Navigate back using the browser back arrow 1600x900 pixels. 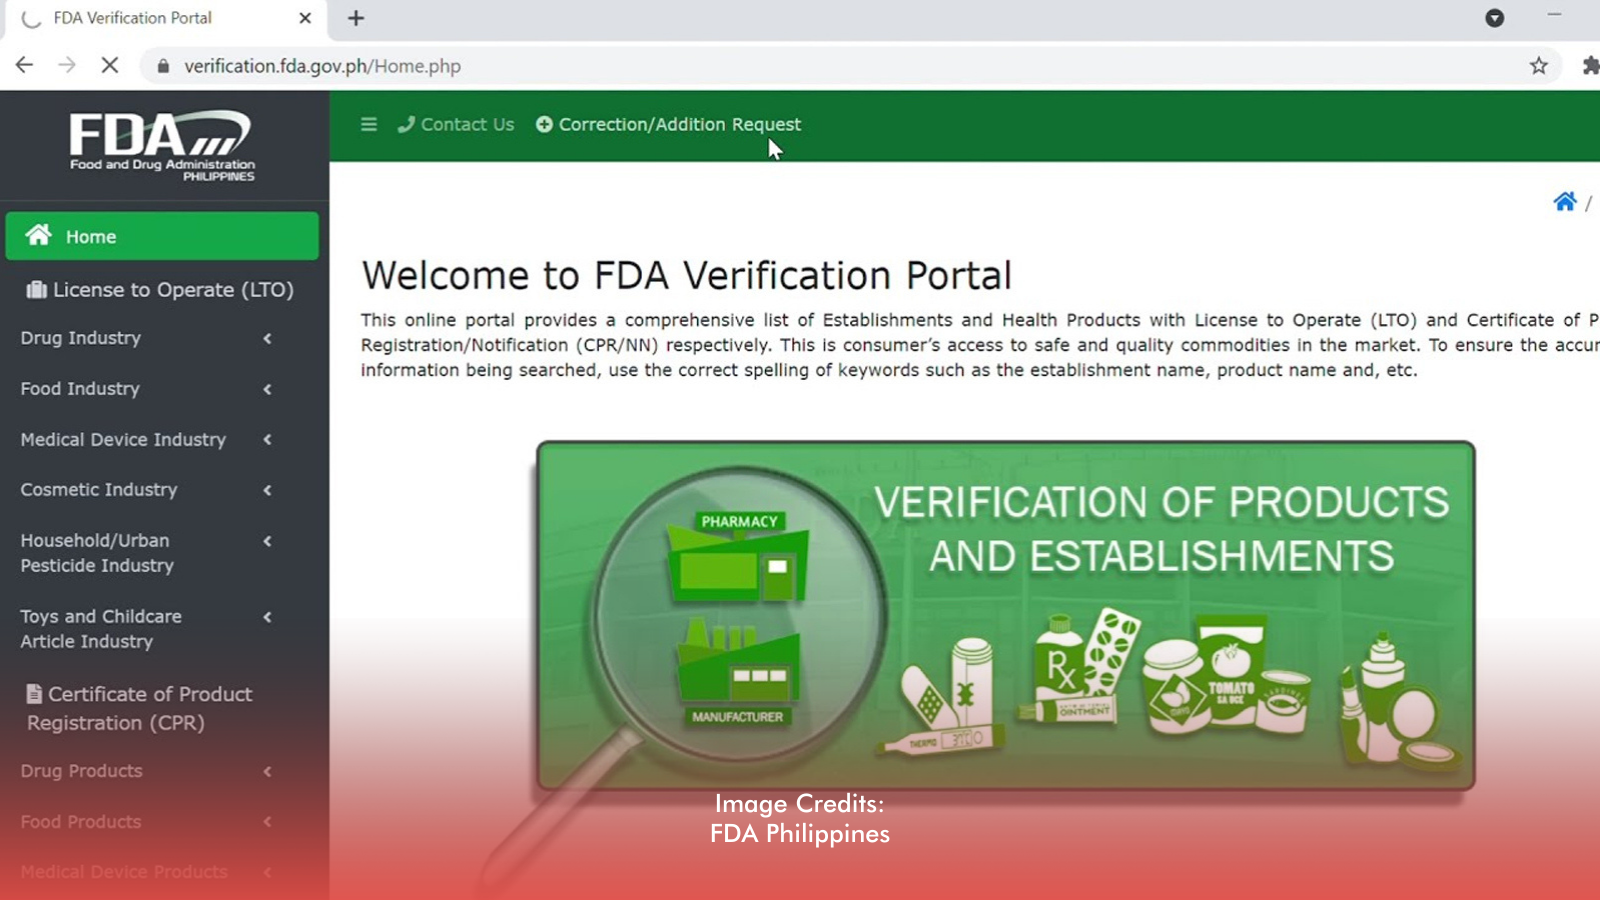[24, 64]
